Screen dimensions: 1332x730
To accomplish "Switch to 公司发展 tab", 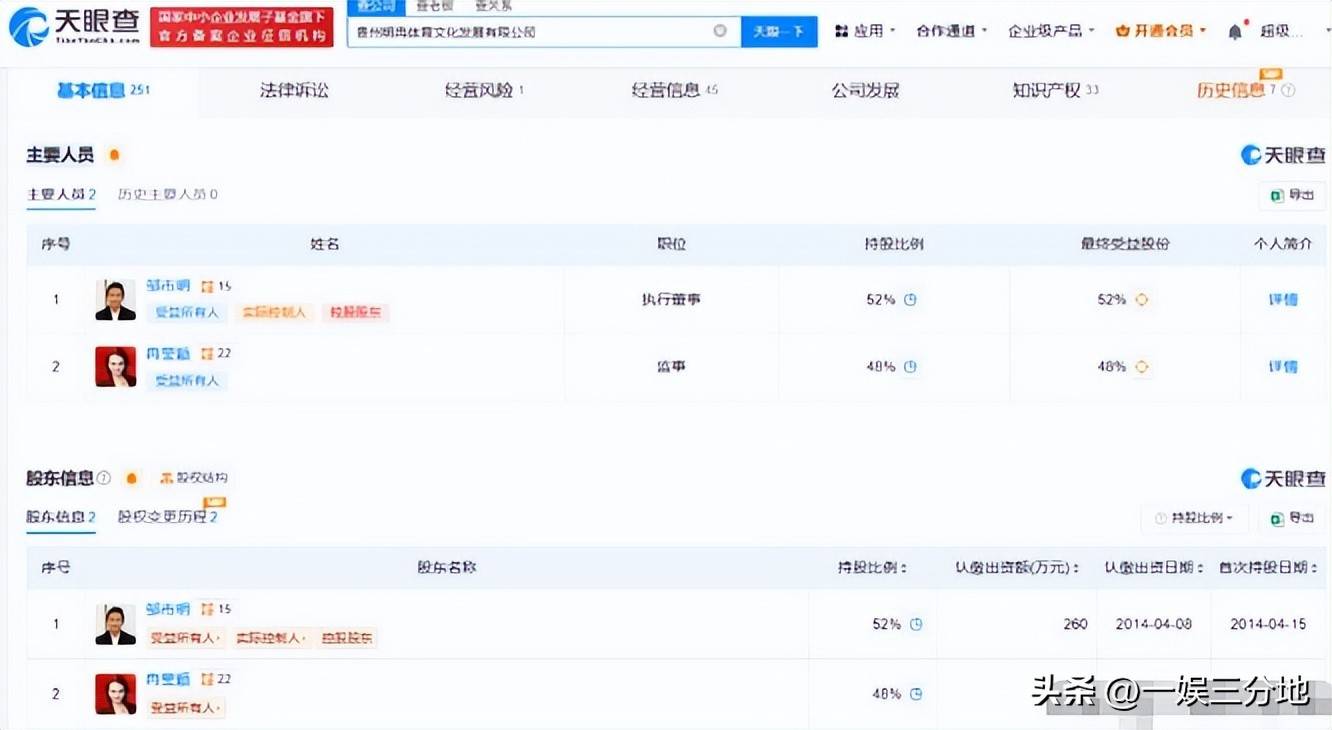I will coord(865,91).
